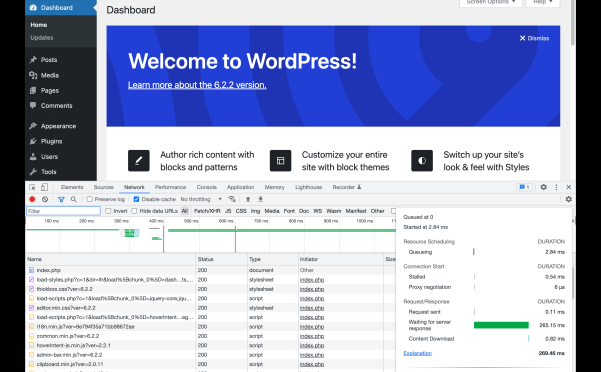
Task: Open network conditions wifi icon
Action: 232,199
